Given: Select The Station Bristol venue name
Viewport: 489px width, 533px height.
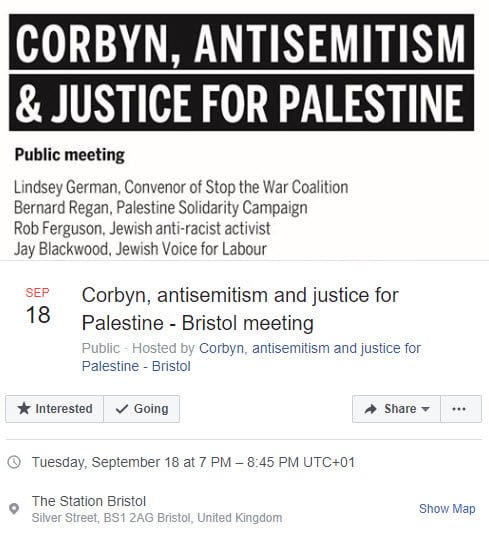Looking at the screenshot, I should coord(89,501).
